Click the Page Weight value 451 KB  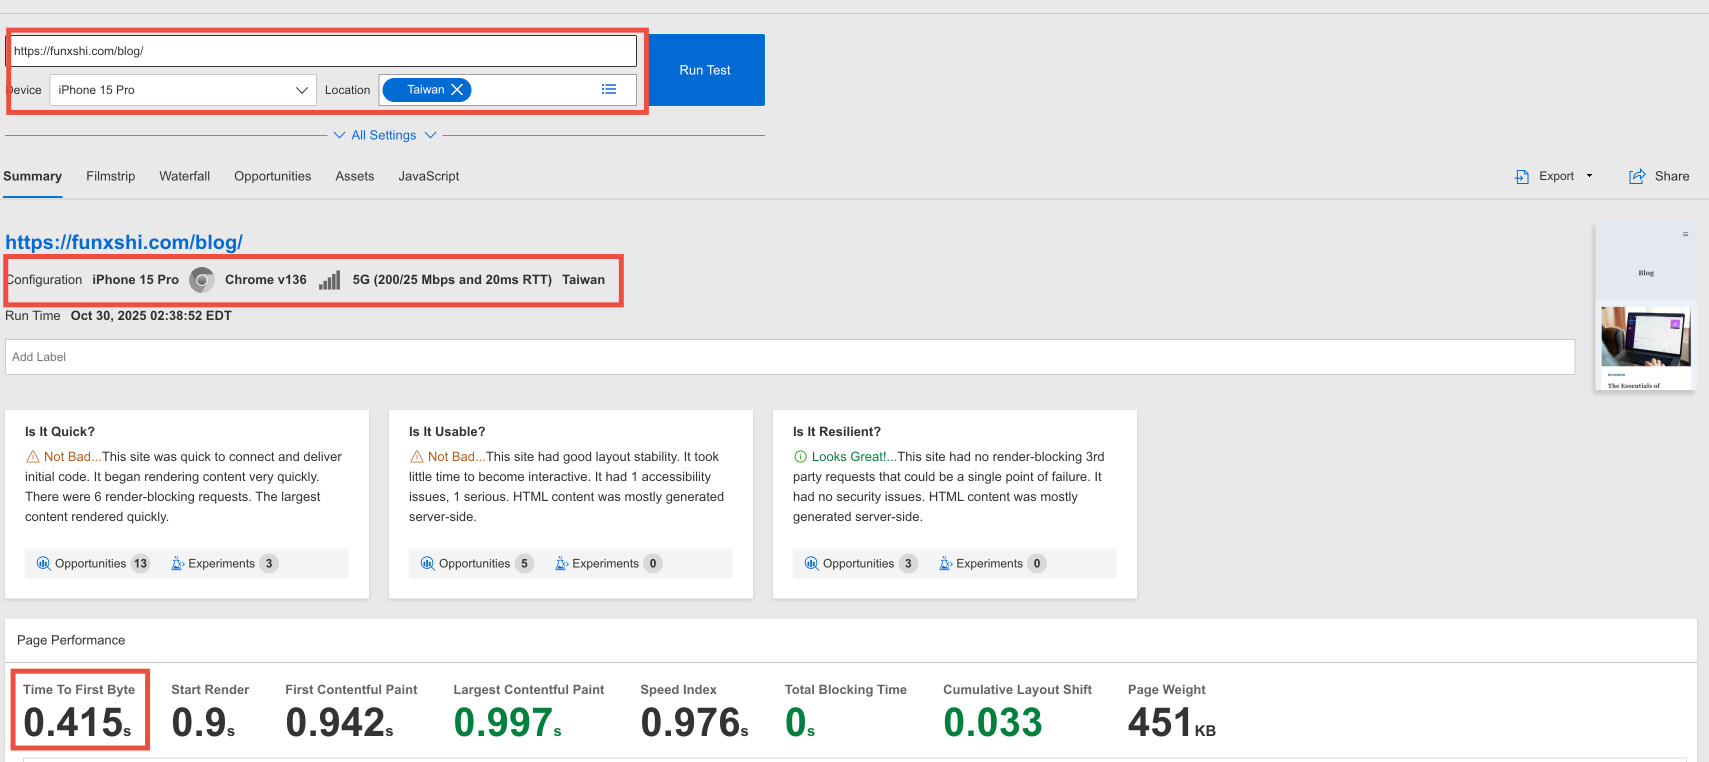pos(1172,723)
